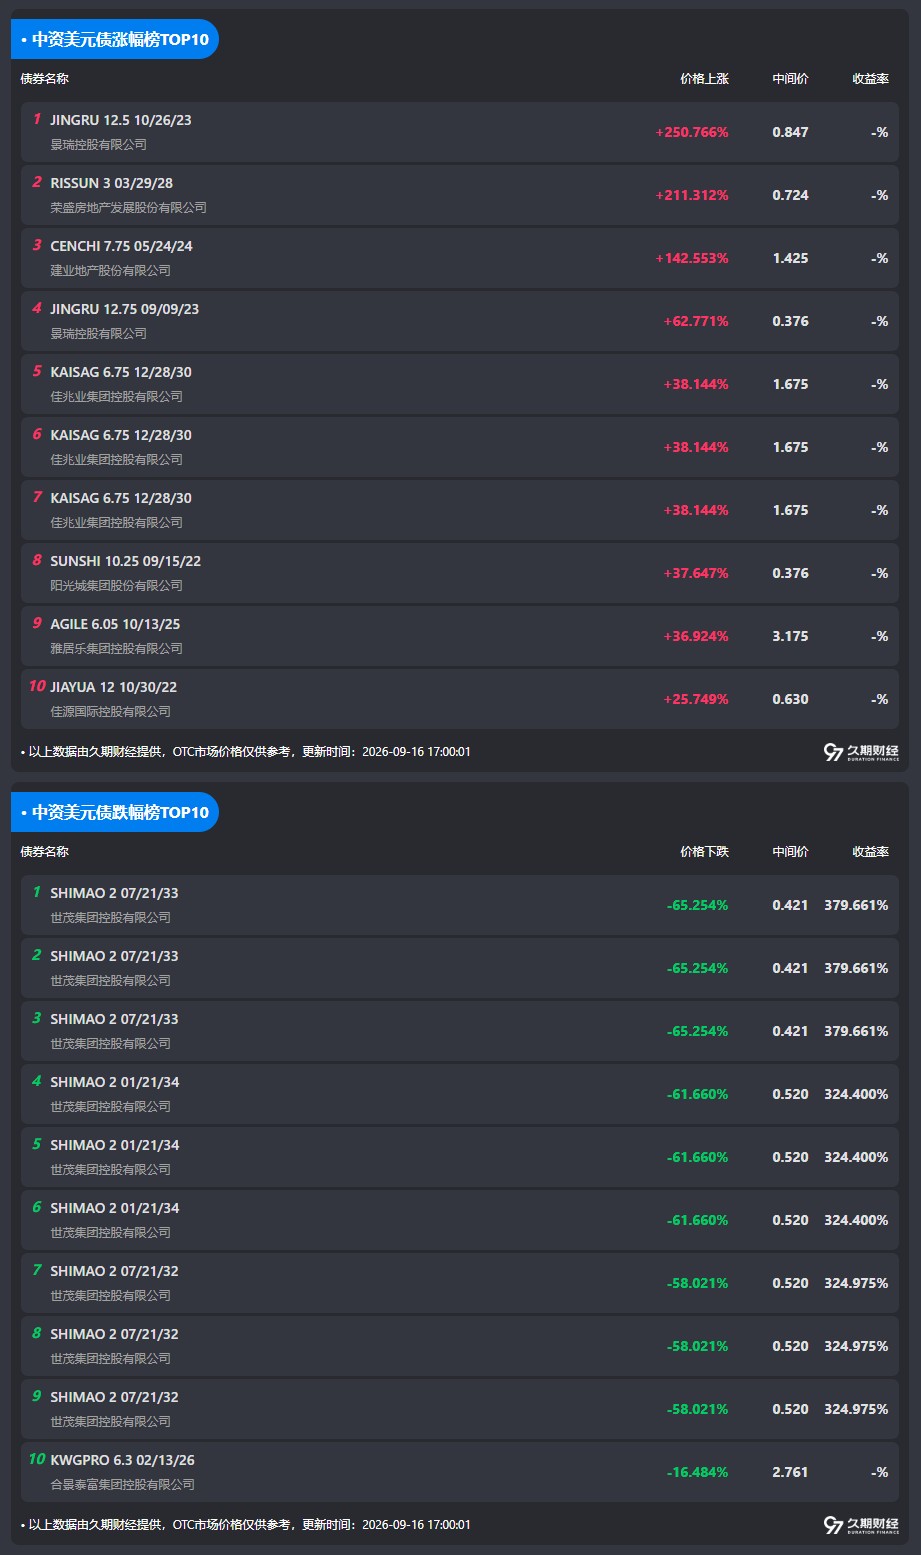Click 379.661% yield in losers rank 1 row
921x1555 pixels.
click(856, 905)
